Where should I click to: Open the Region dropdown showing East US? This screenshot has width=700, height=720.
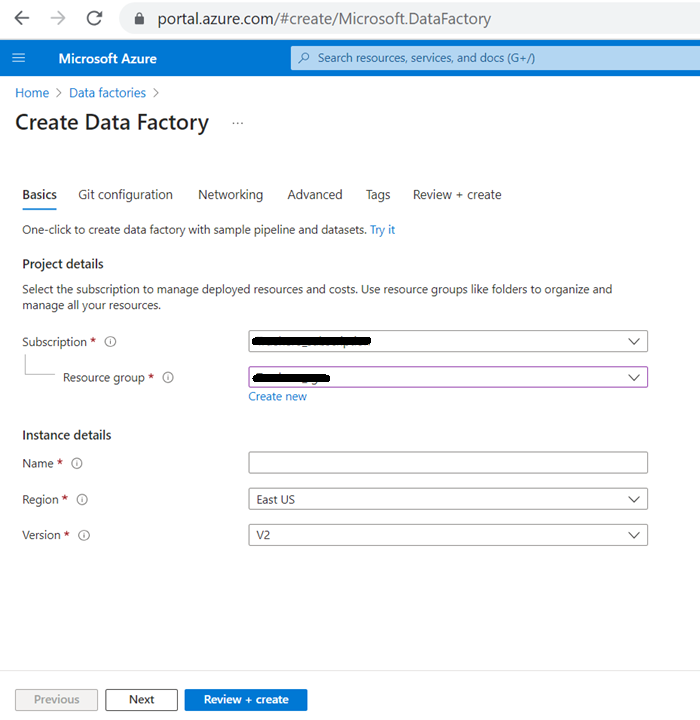(447, 499)
